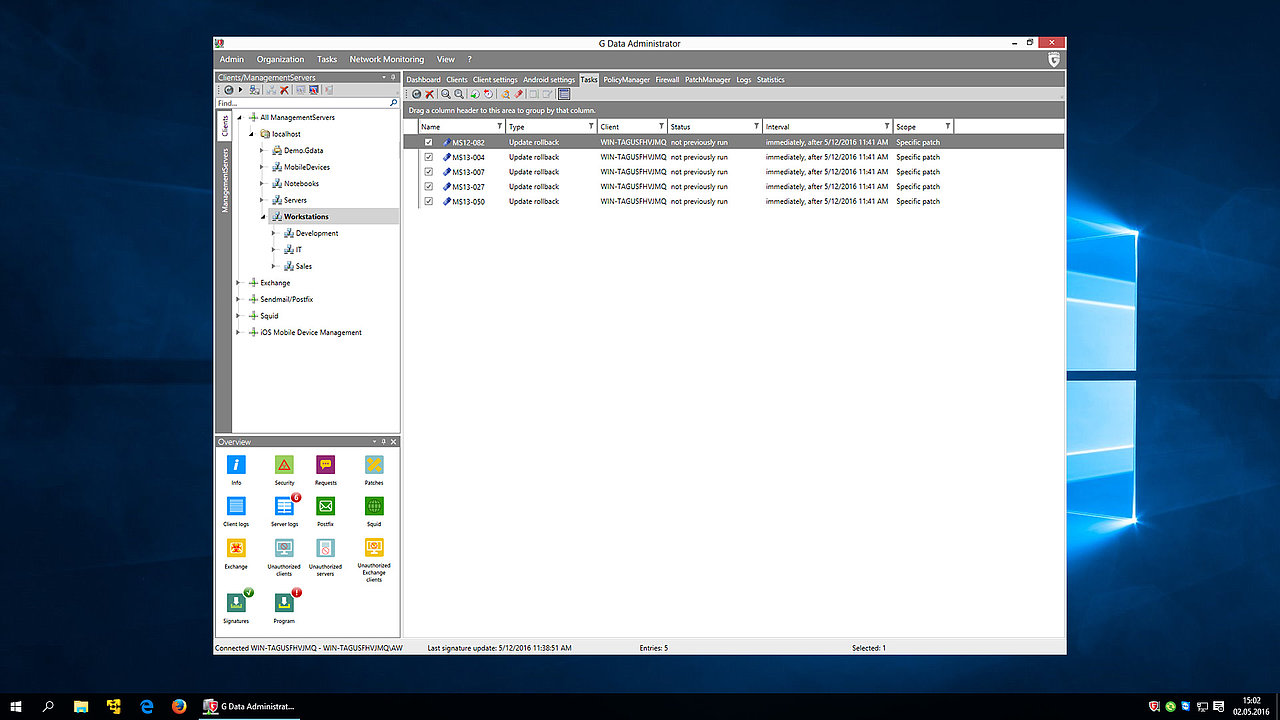This screenshot has width=1280, height=720.
Task: Toggle checkbox for task MS13-007
Action: tap(429, 172)
